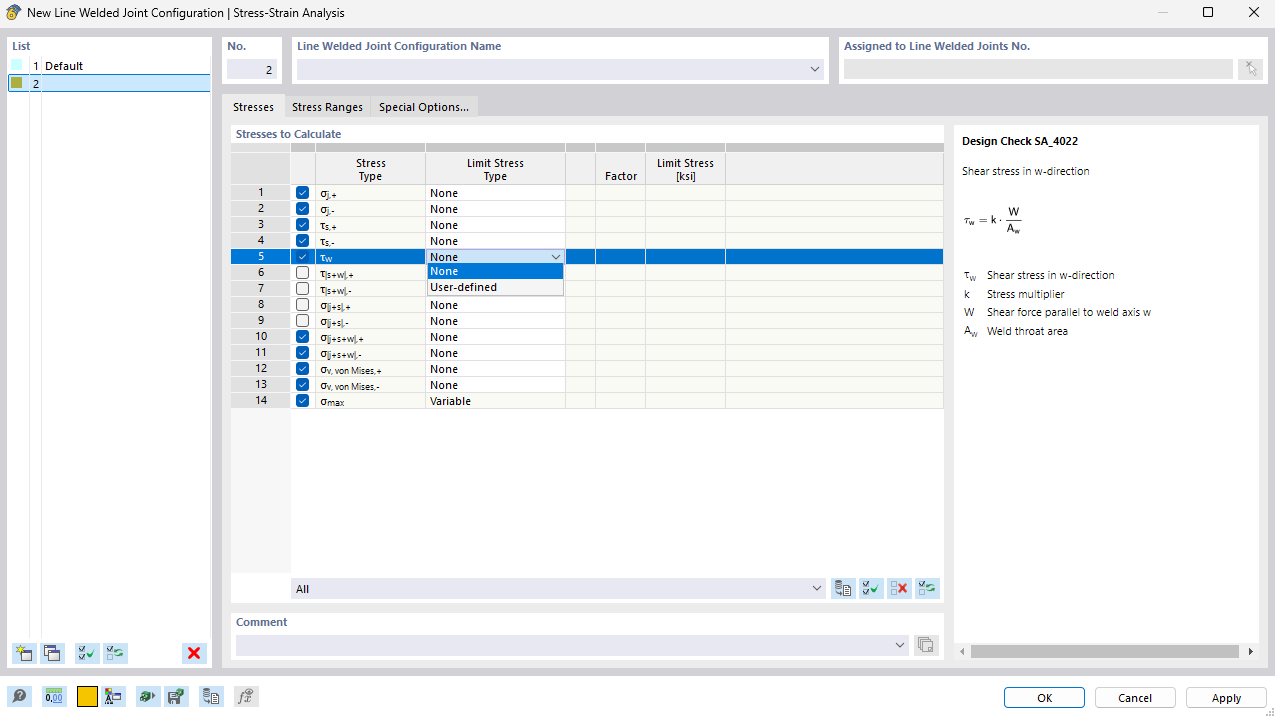Uncheck the τs,+ stress in row 3

[302, 224]
